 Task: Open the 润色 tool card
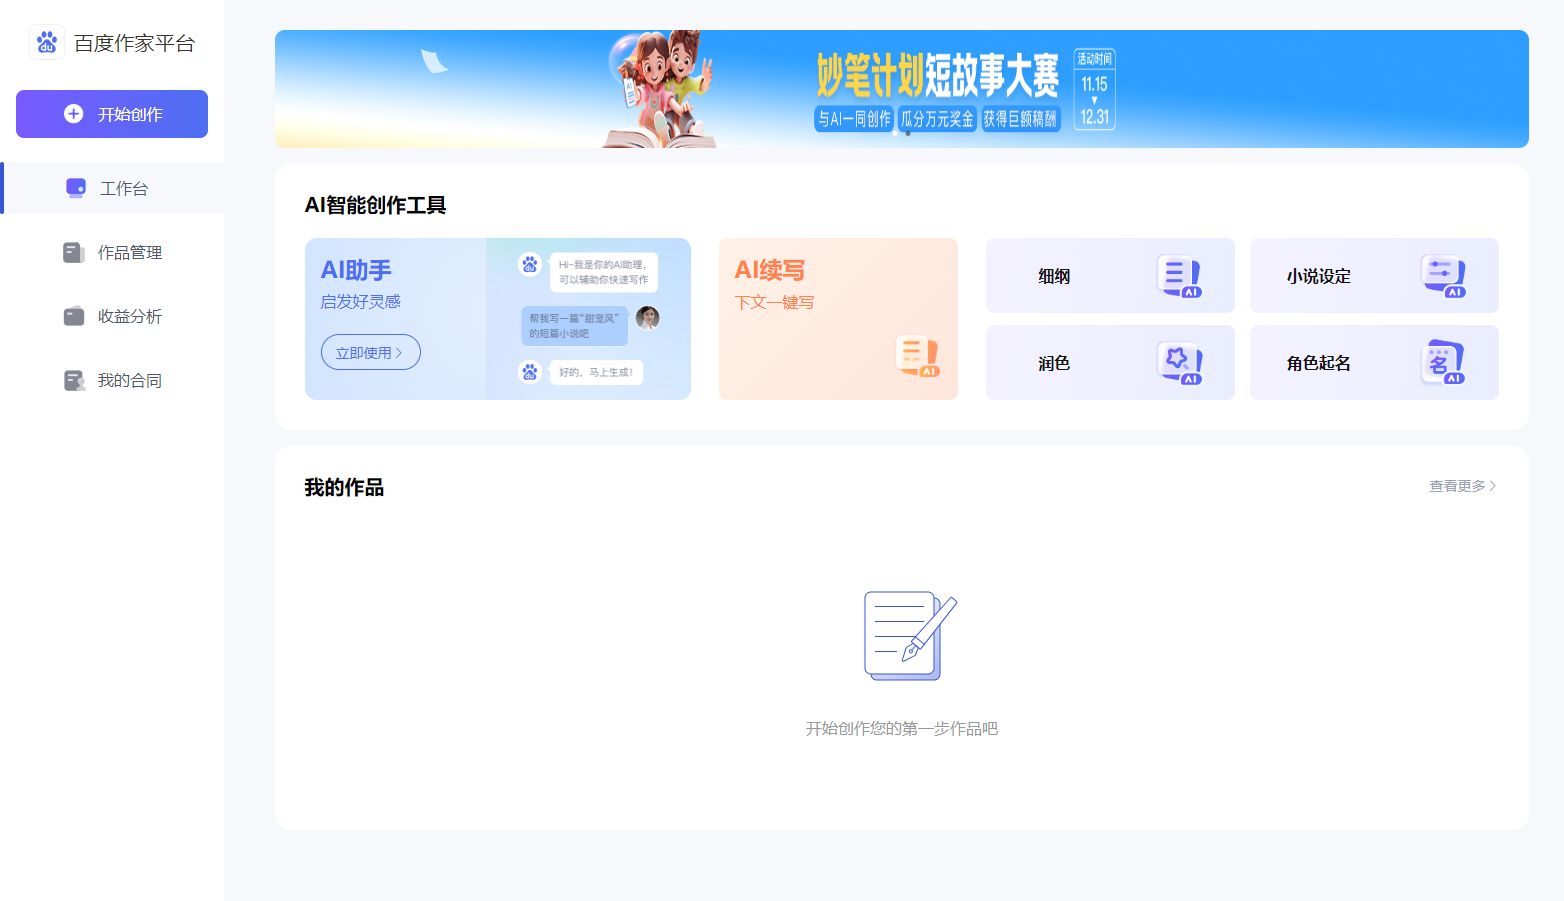pos(1110,363)
